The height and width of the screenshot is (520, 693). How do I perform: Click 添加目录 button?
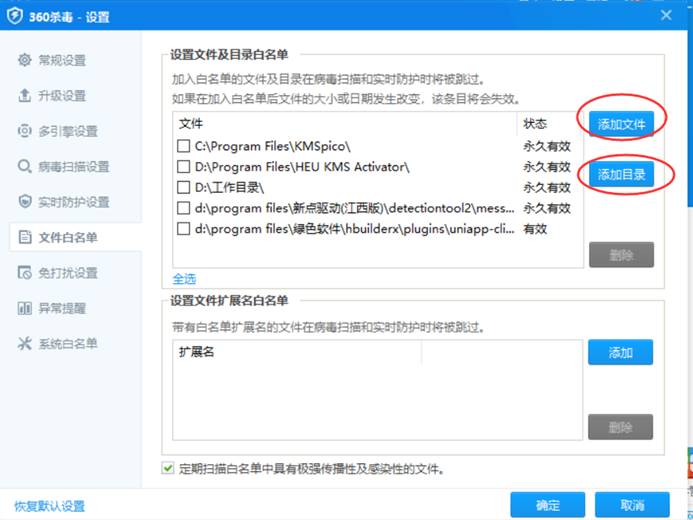coord(621,175)
